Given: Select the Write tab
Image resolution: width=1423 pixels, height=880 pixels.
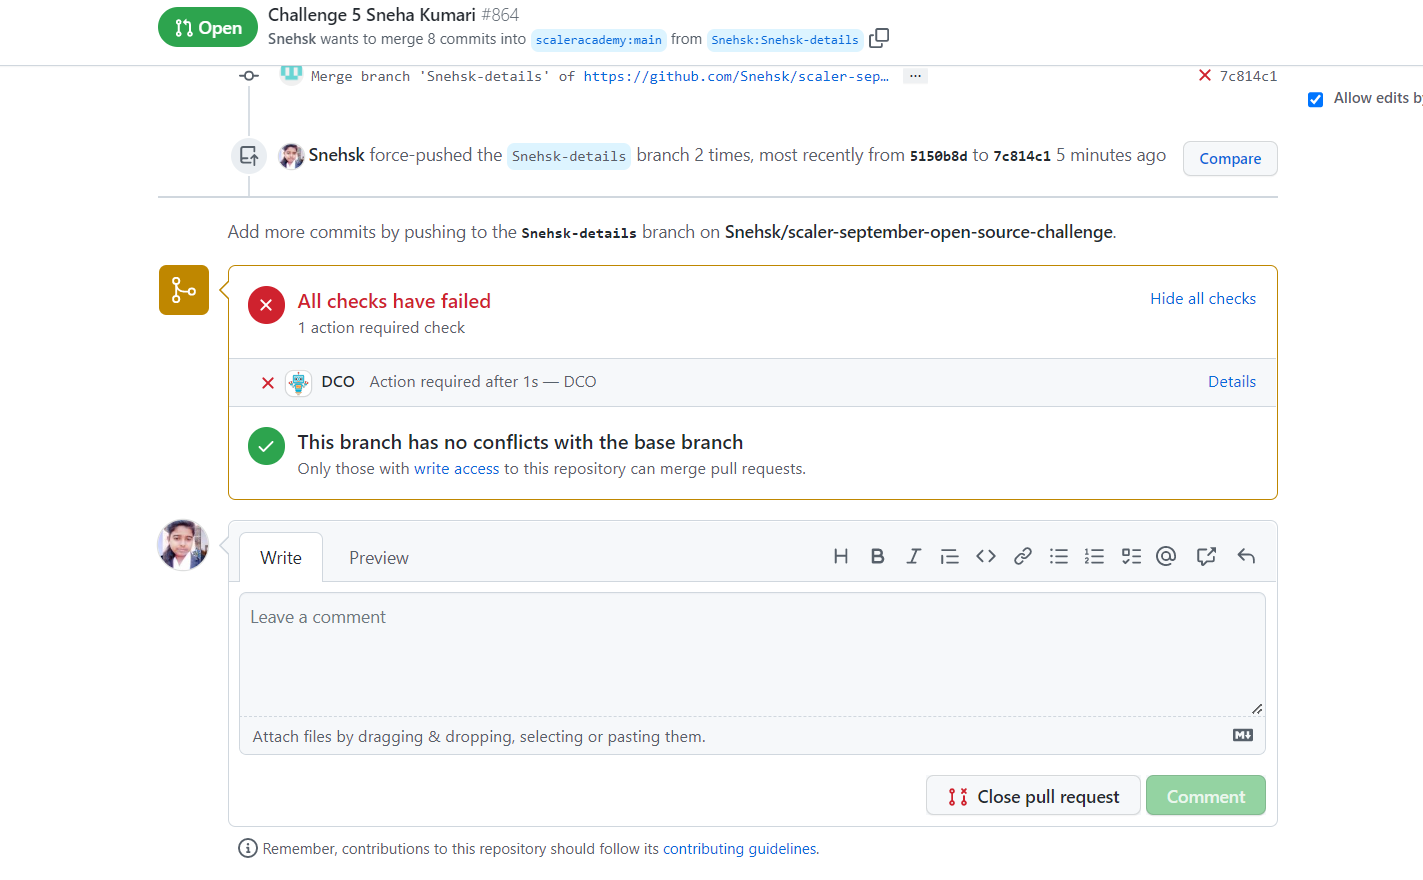Looking at the screenshot, I should point(280,557).
